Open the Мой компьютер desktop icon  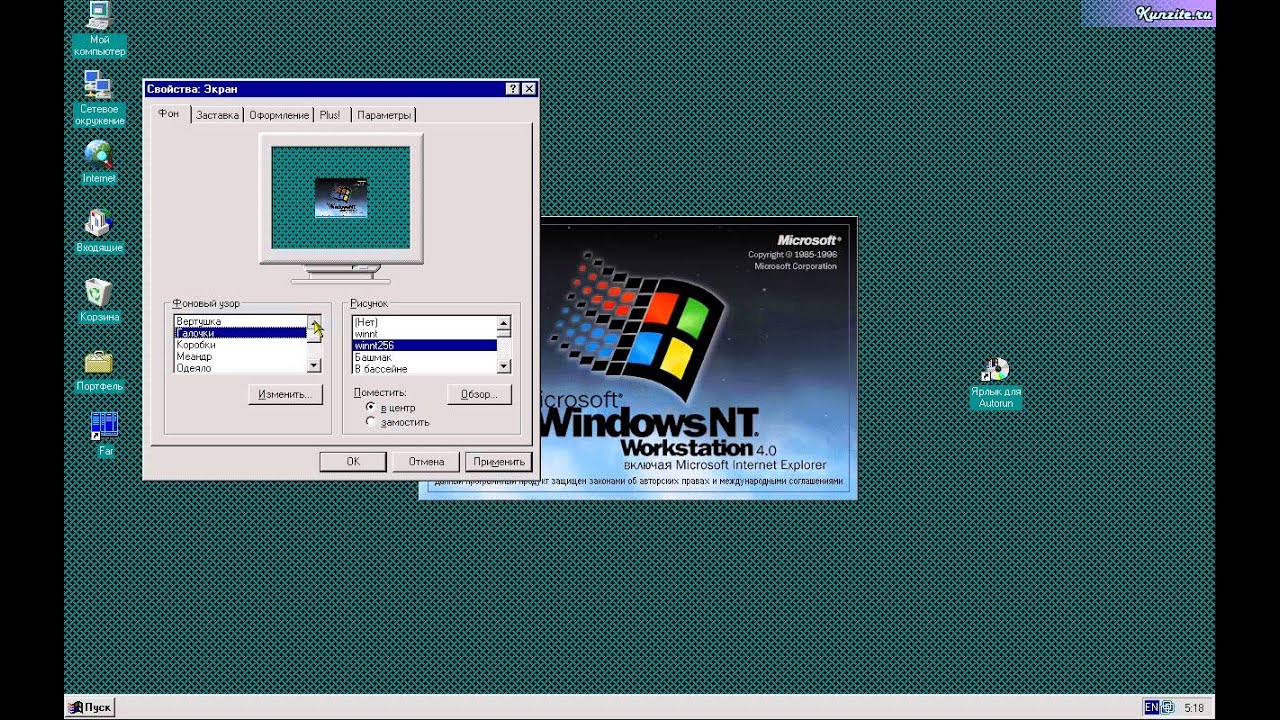click(99, 27)
